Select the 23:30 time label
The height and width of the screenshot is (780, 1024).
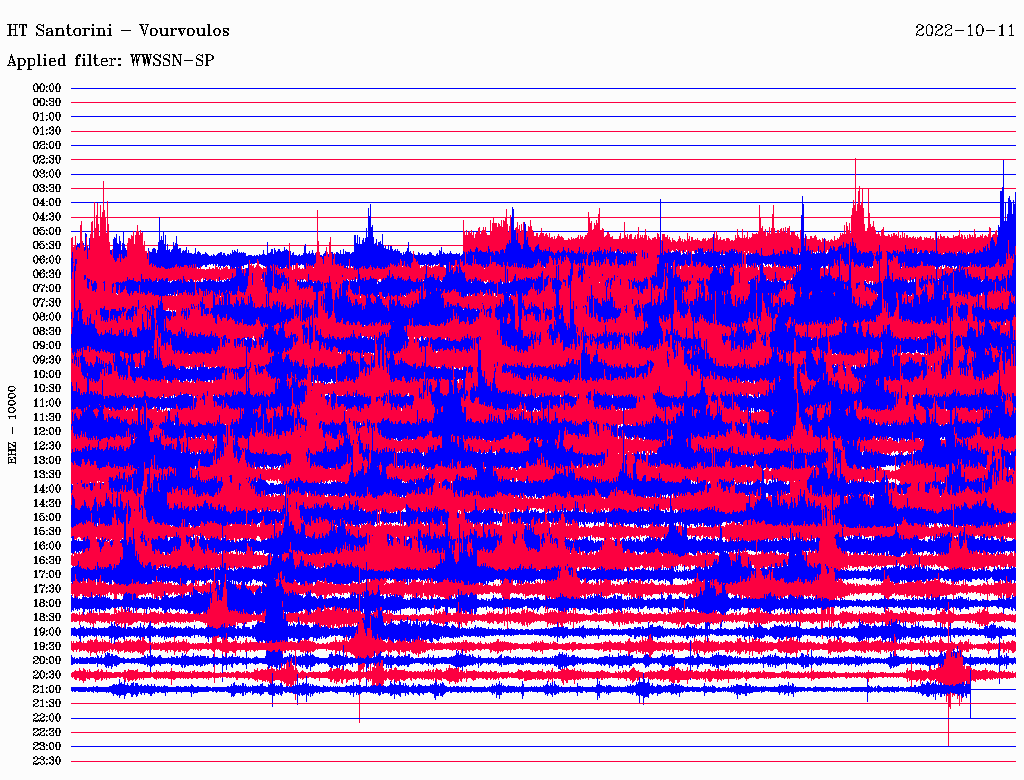(47, 761)
